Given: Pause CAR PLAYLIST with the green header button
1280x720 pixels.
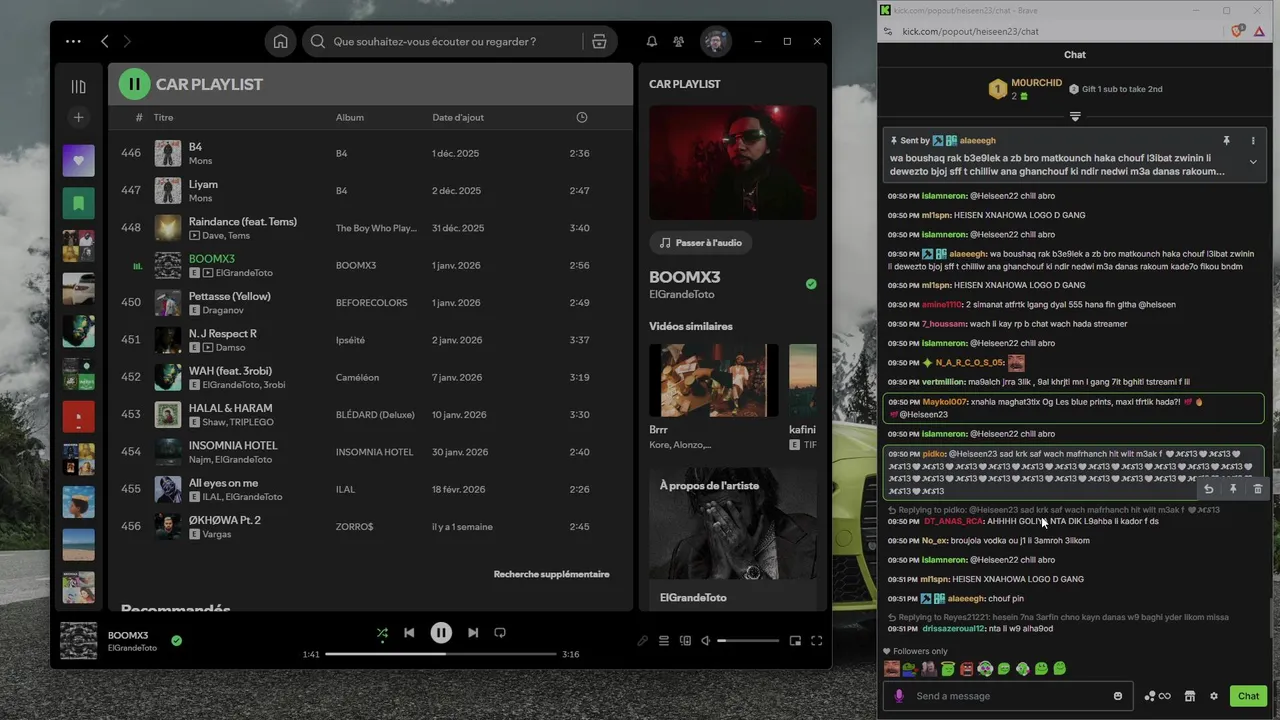Looking at the screenshot, I should click(x=135, y=84).
